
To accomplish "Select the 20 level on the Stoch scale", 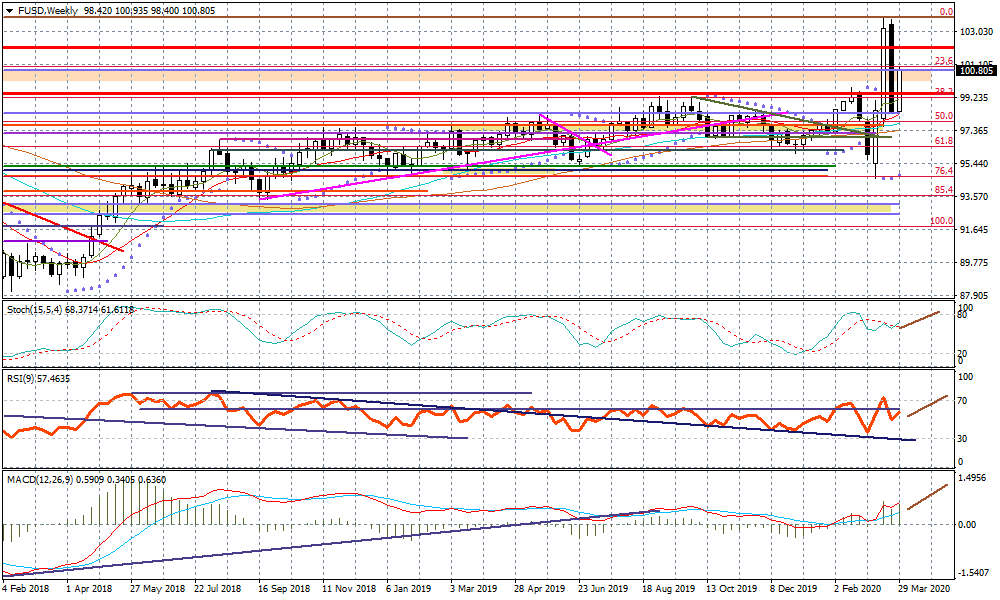I will (963, 354).
